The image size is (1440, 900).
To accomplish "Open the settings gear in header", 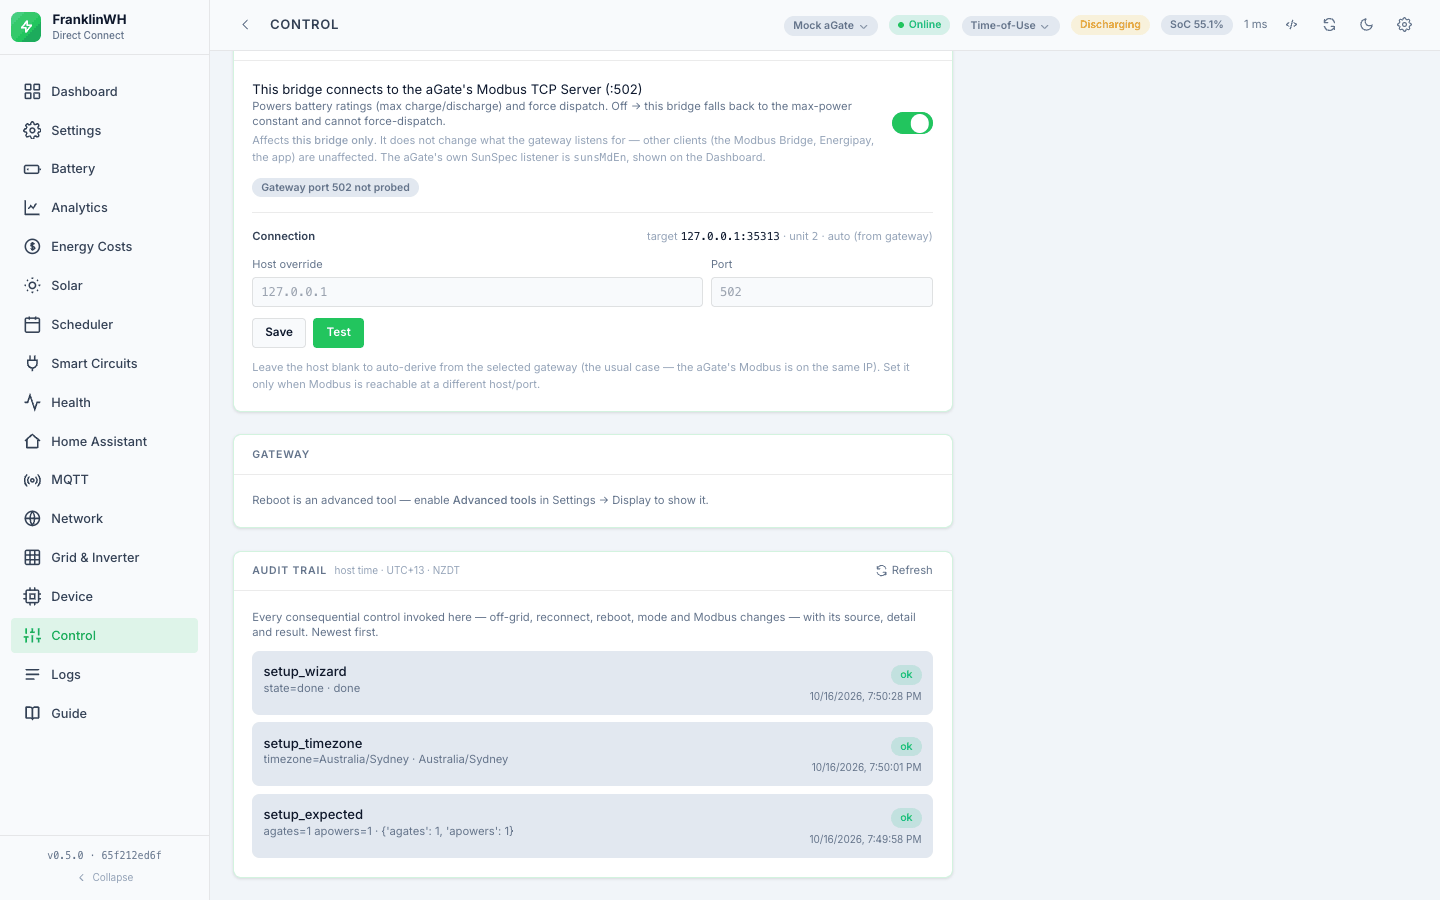I will (1404, 25).
